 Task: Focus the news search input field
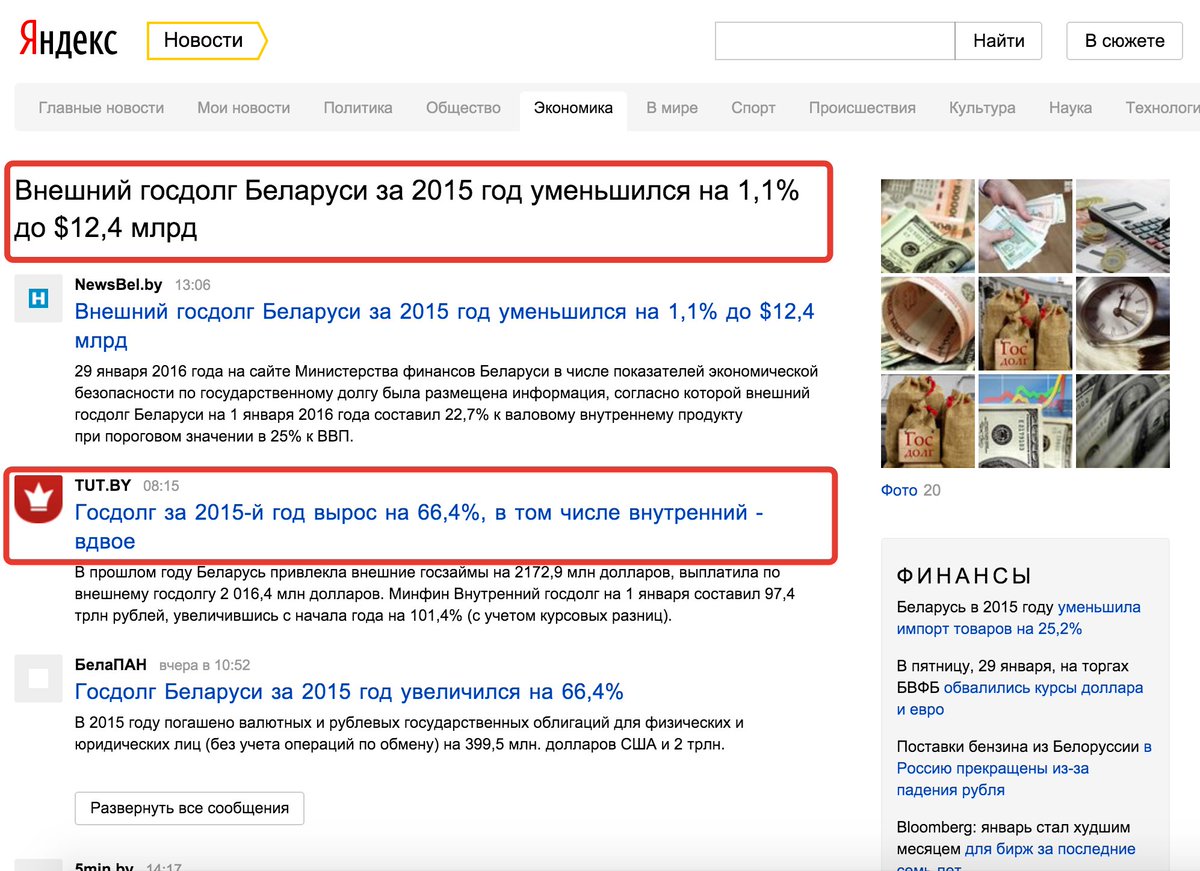click(x=835, y=41)
